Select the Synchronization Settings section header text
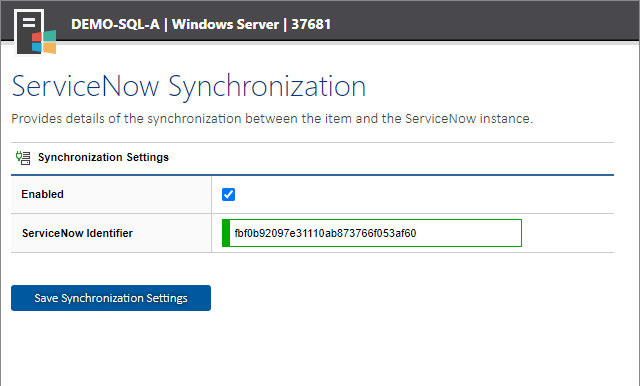This screenshot has height=386, width=640. coord(103,157)
